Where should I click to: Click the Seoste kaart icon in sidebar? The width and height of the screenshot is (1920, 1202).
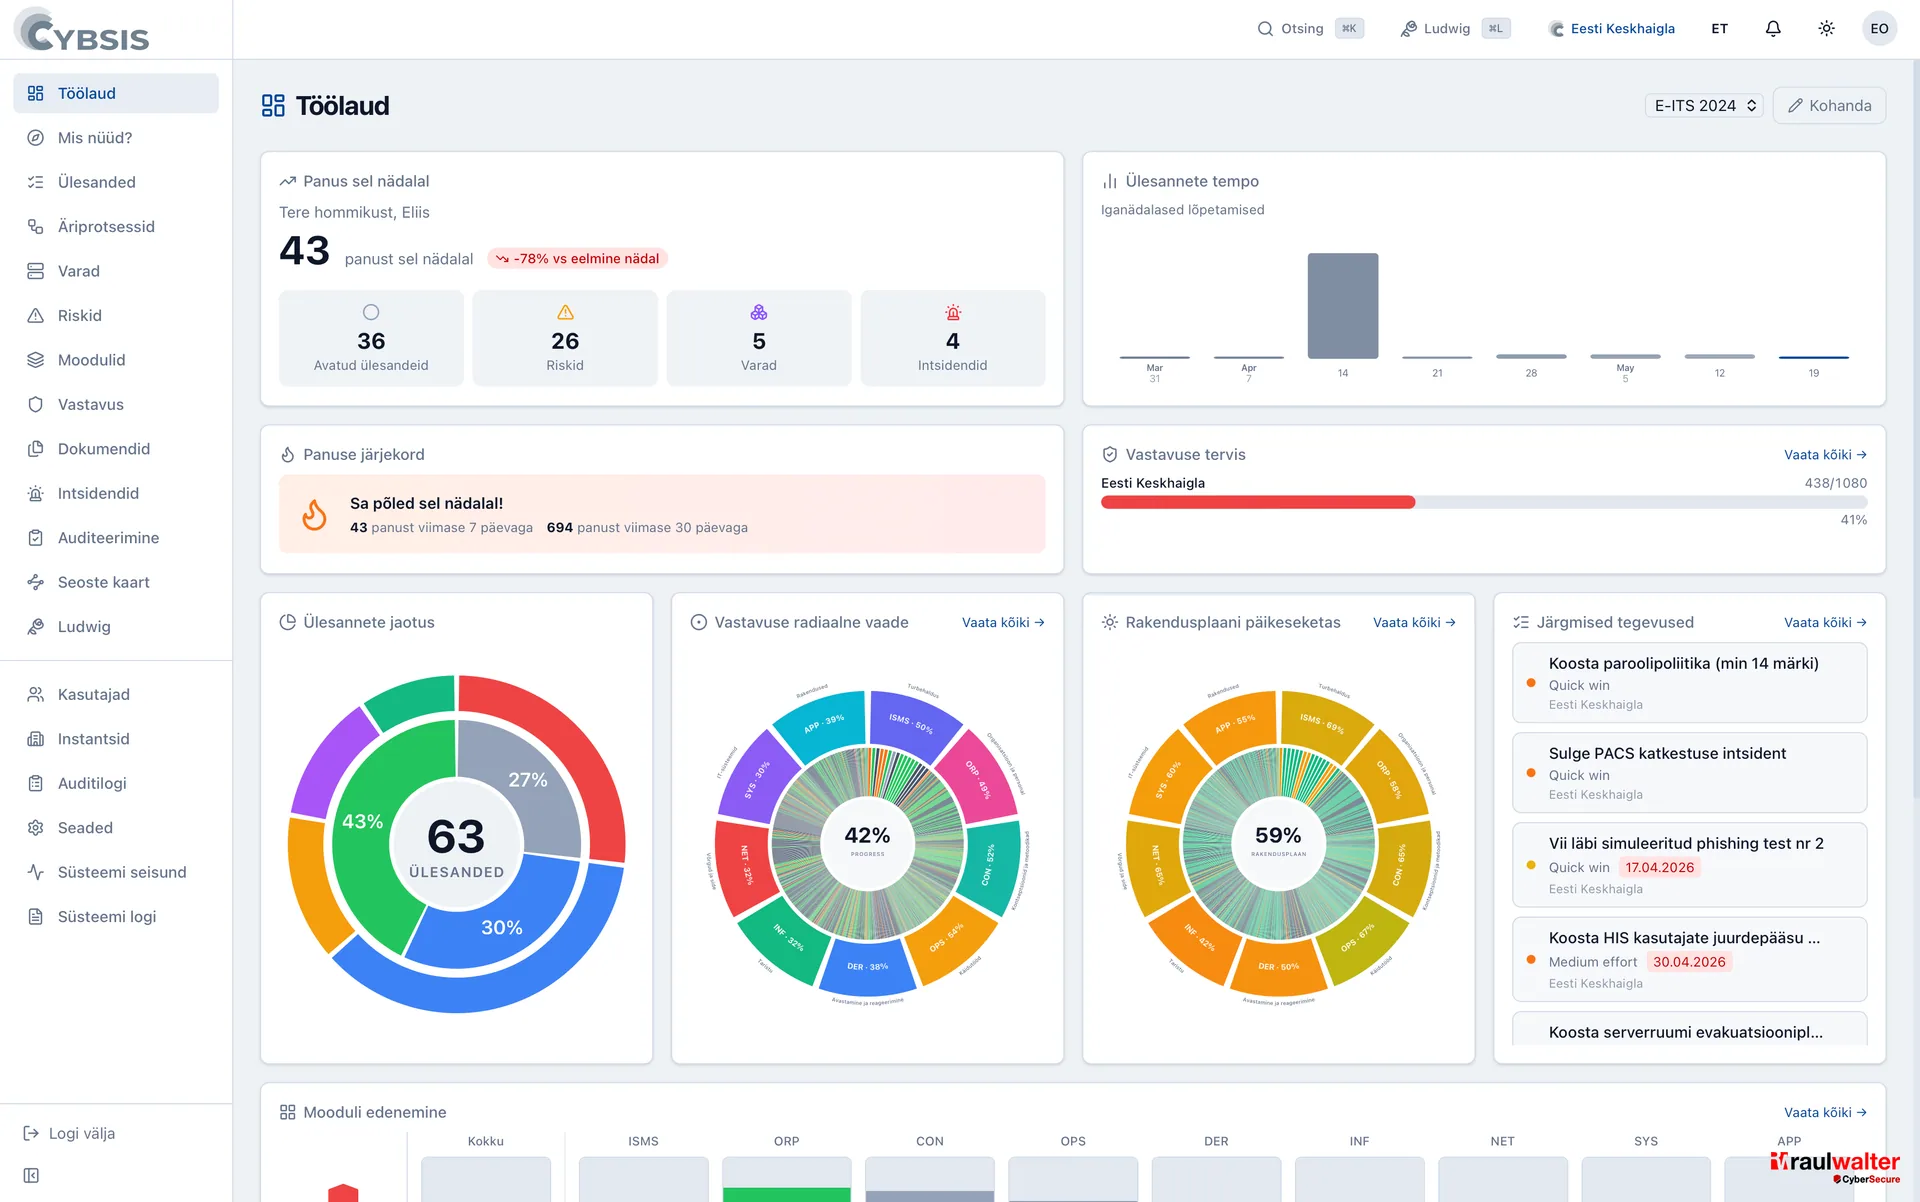(x=36, y=582)
